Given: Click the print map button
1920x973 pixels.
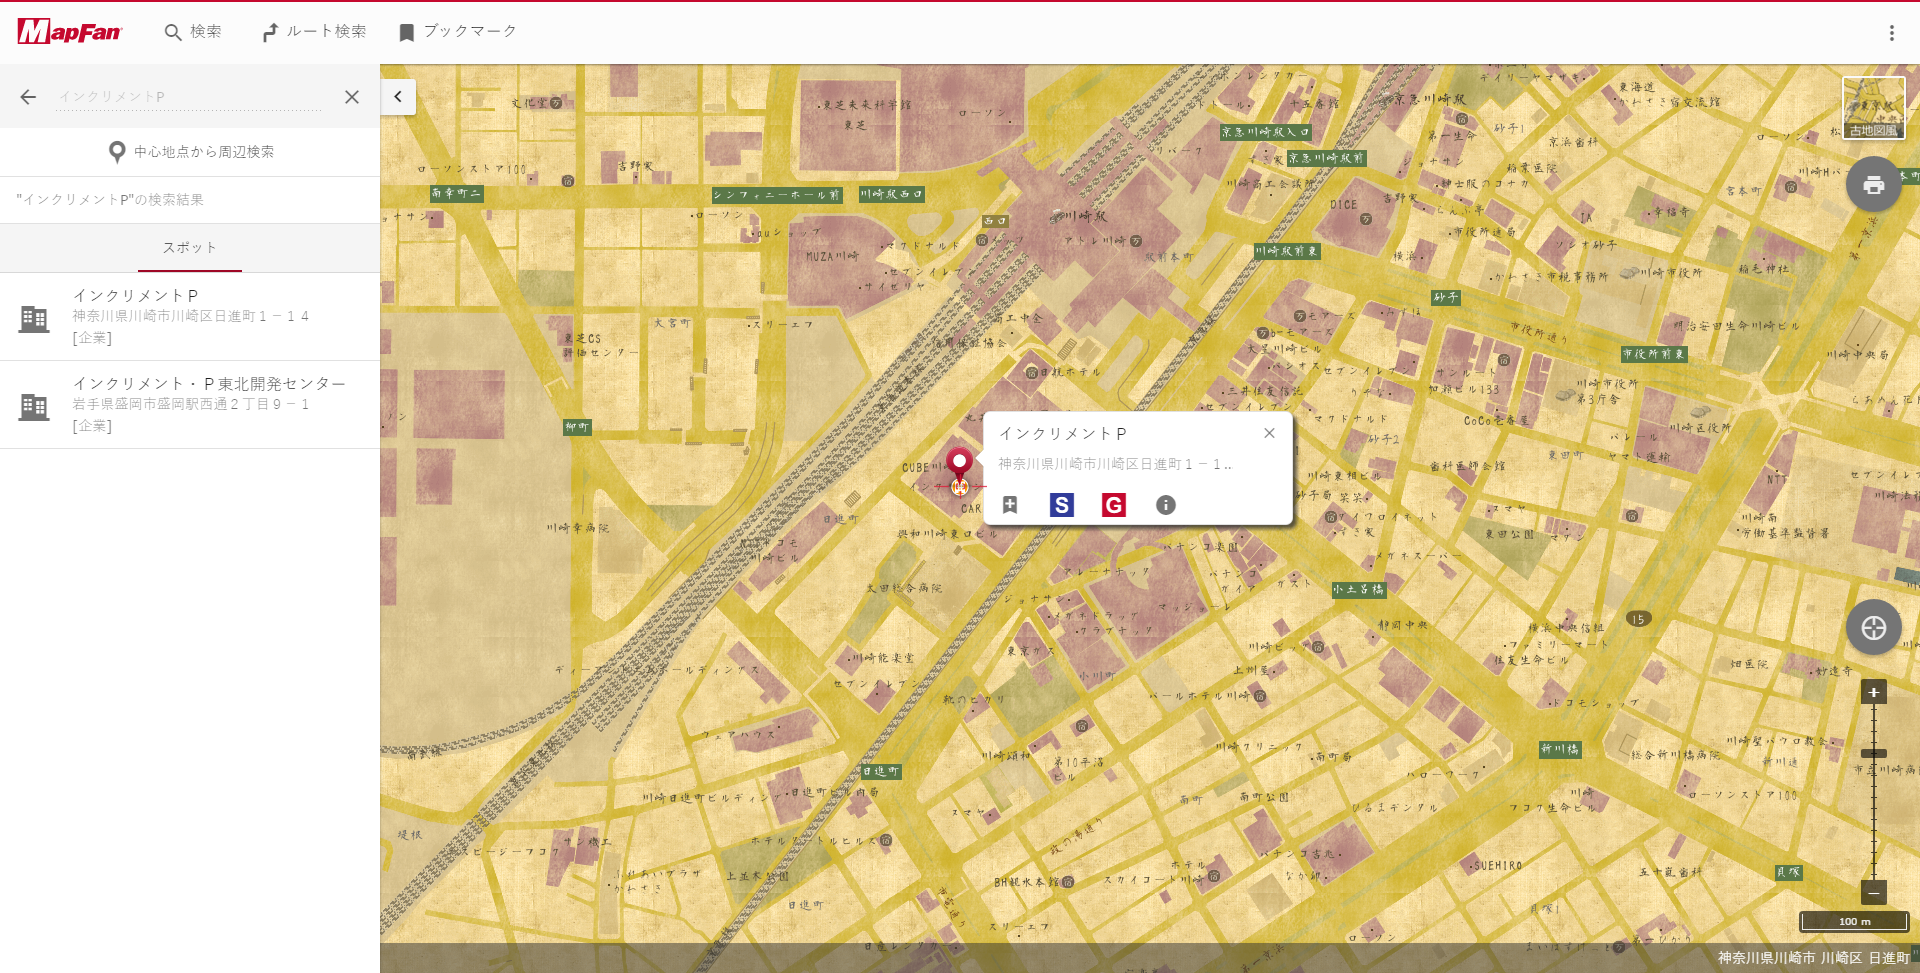Looking at the screenshot, I should pyautogui.click(x=1874, y=184).
